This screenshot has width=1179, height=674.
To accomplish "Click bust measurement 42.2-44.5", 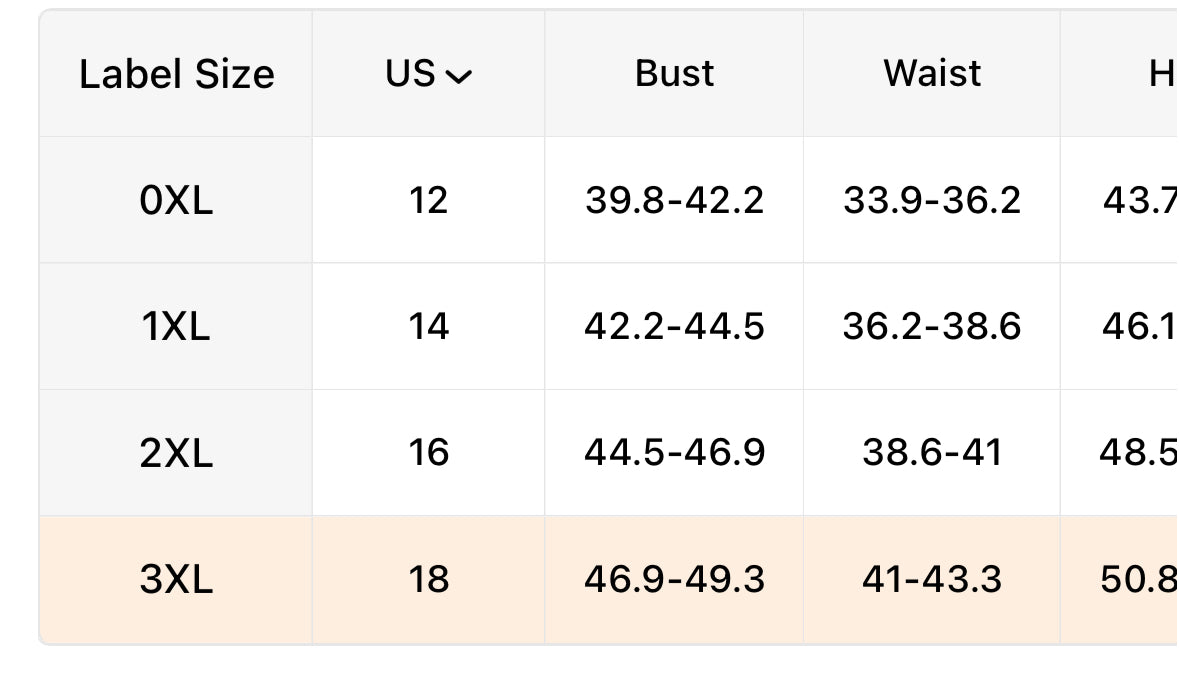I will pyautogui.click(x=674, y=327).
